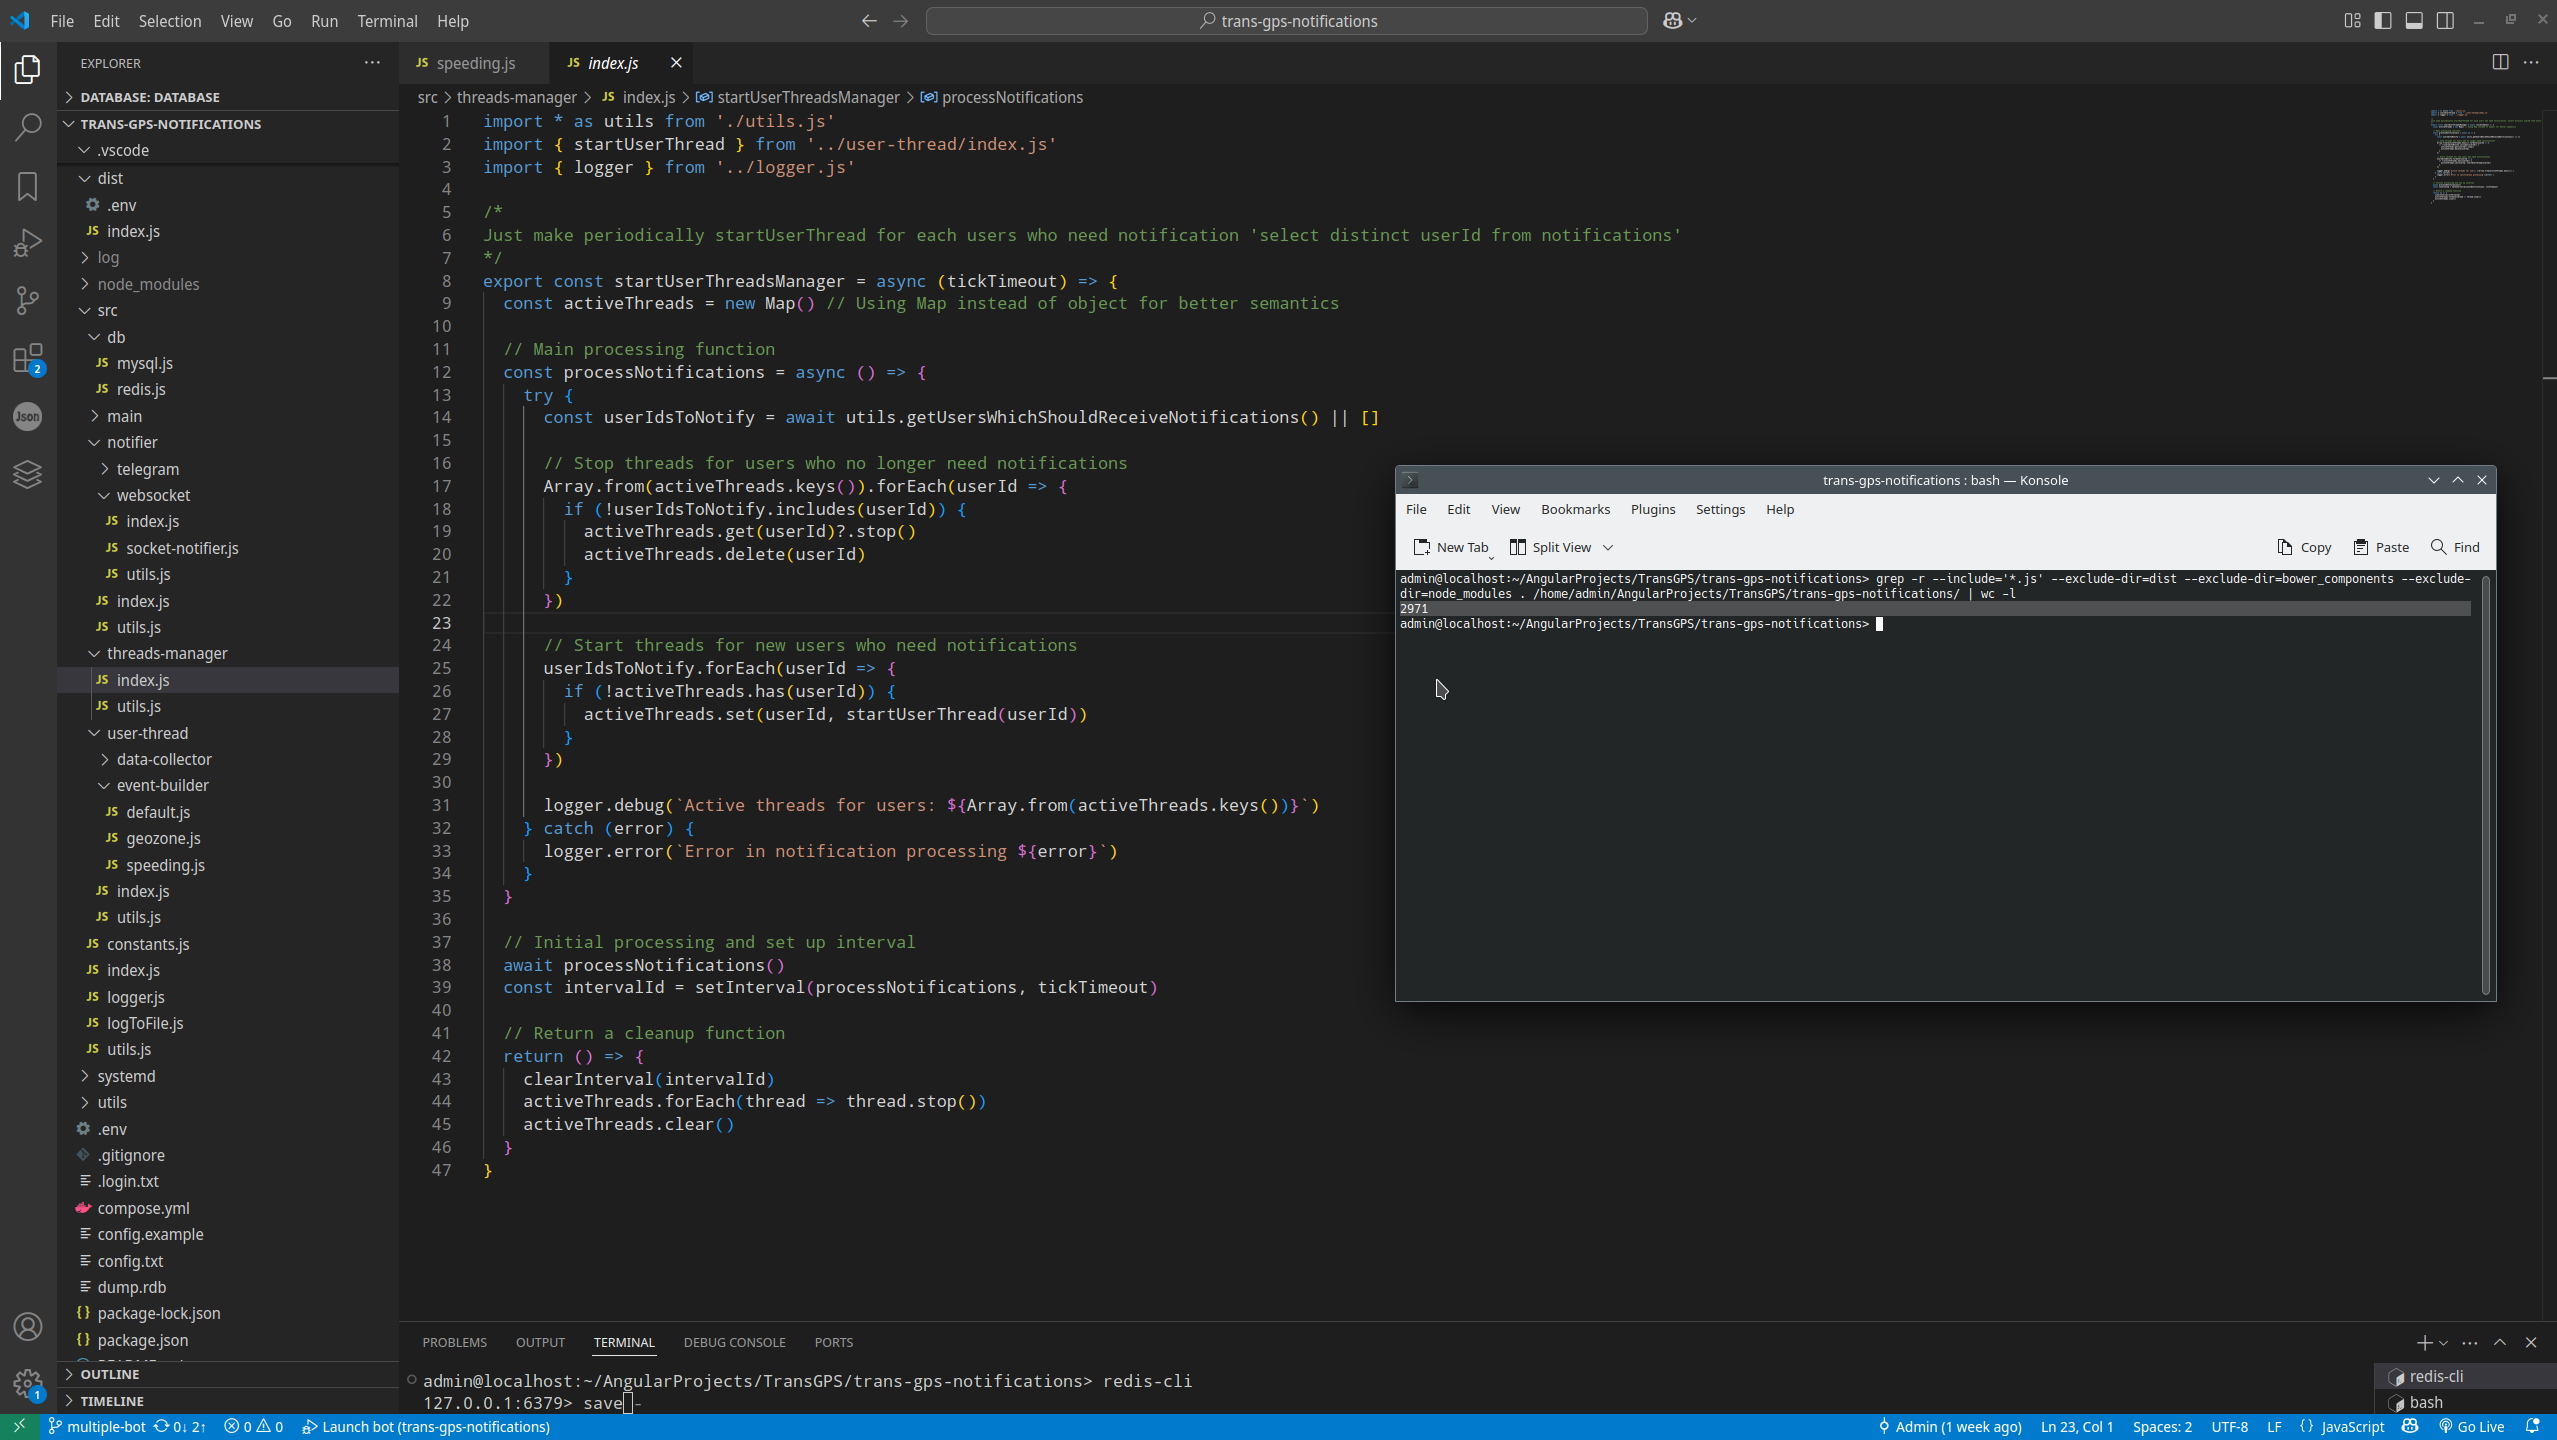
Task: Open the Run and Debug view
Action: point(28,243)
